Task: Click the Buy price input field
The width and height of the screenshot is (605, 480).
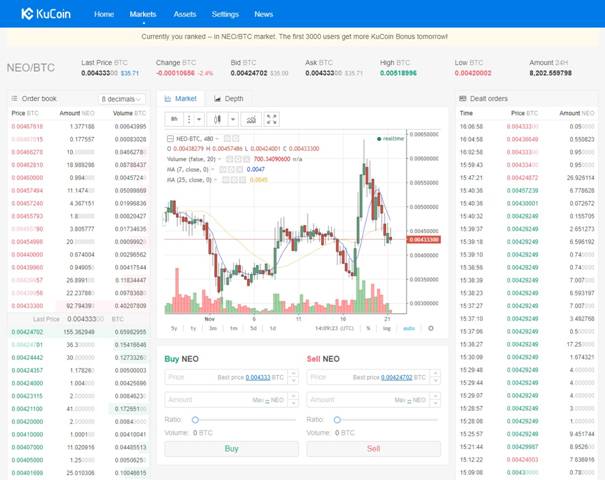Action: (227, 377)
